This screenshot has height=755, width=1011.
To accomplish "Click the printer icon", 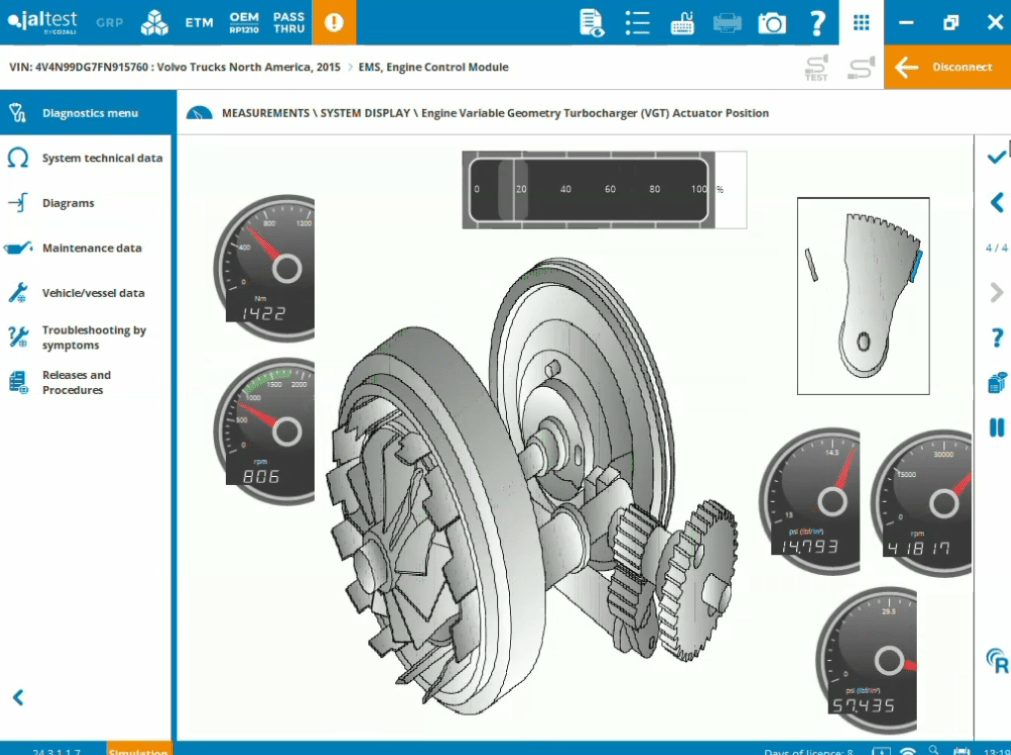I will pos(727,23).
